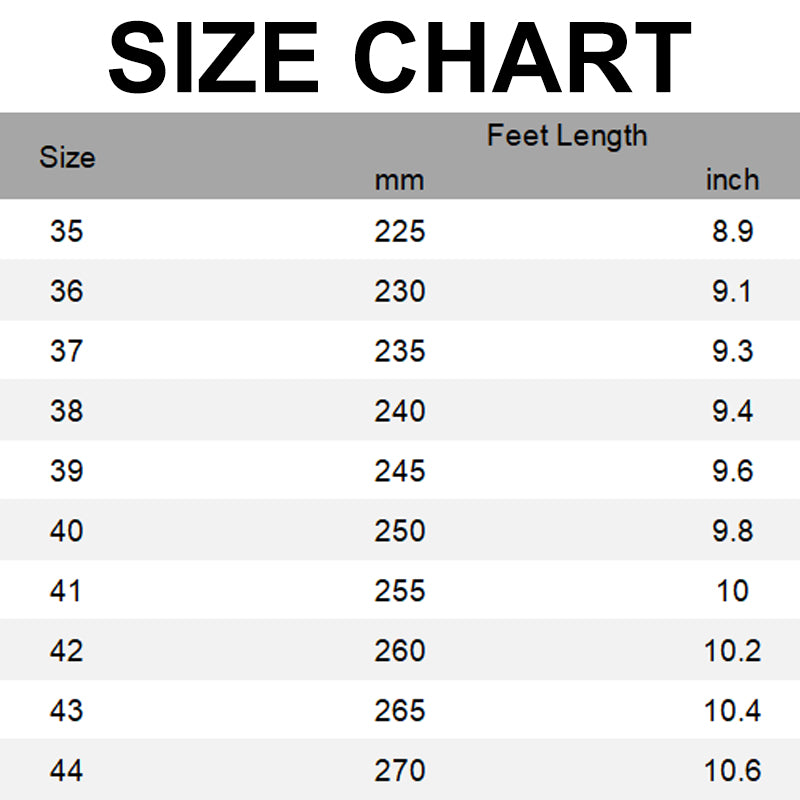This screenshot has width=800, height=800.
Task: Select the size 35 cell
Action: coord(67,231)
